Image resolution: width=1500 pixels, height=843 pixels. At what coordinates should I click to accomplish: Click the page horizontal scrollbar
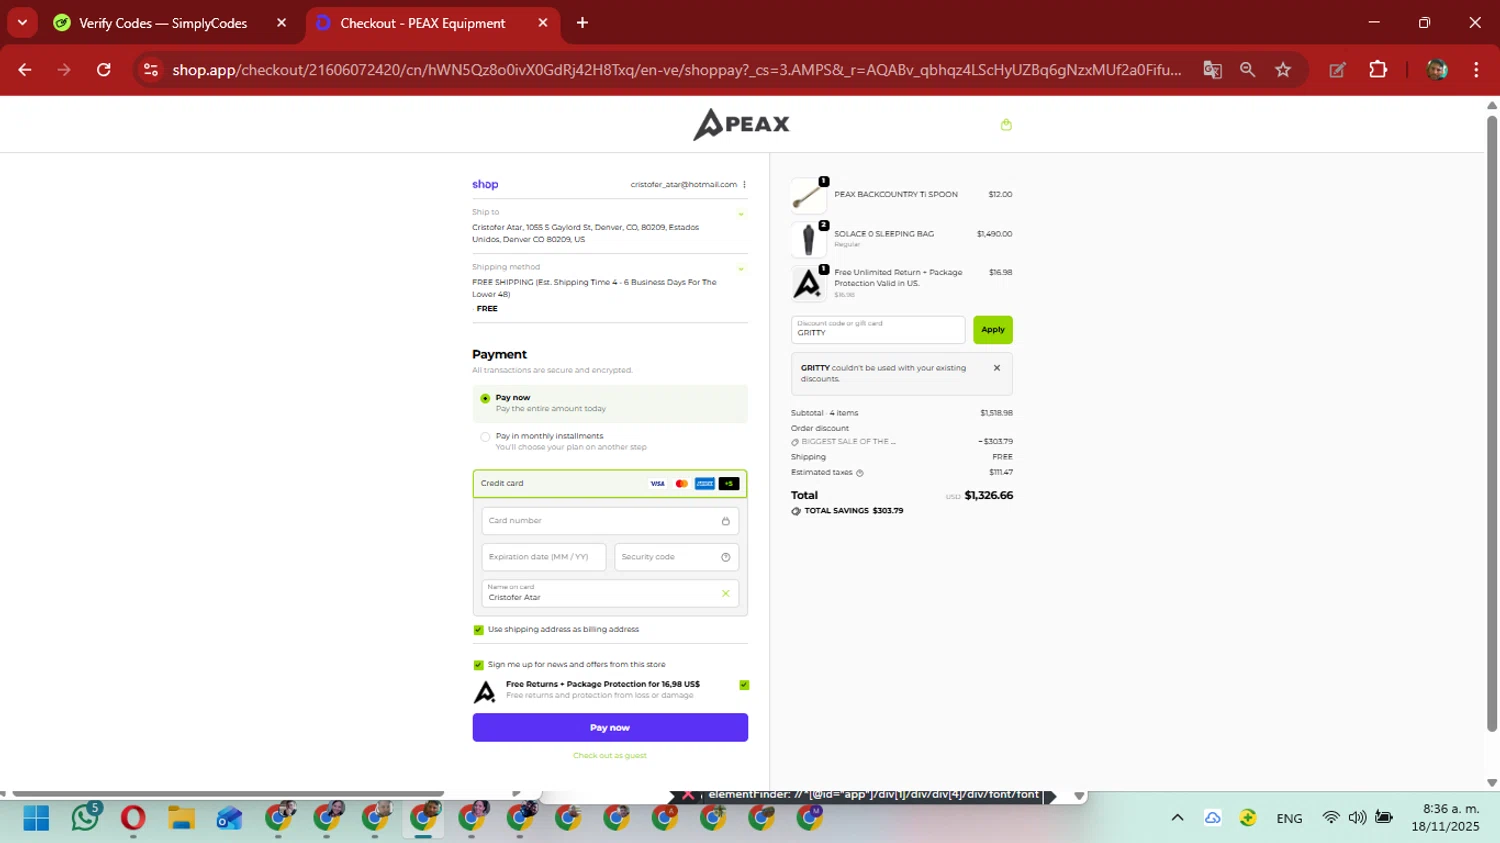tap(228, 794)
